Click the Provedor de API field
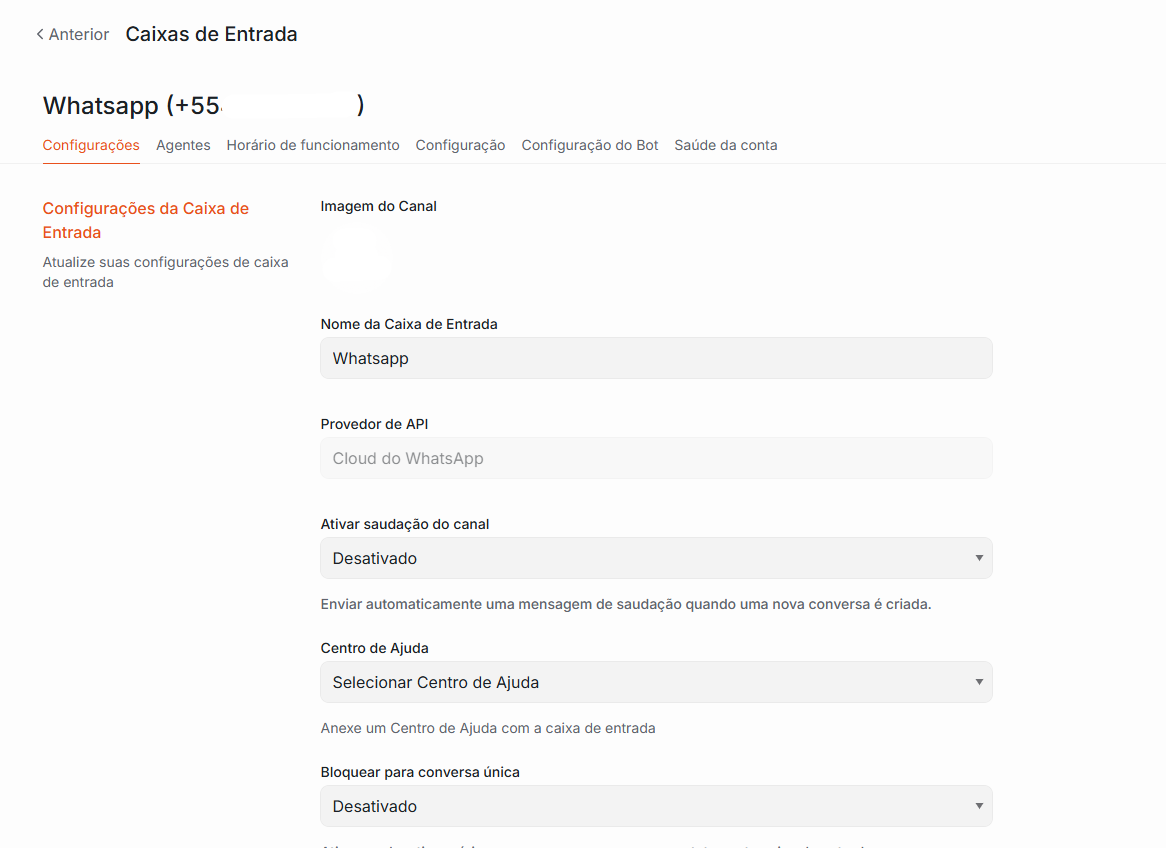1166x848 pixels. click(656, 458)
